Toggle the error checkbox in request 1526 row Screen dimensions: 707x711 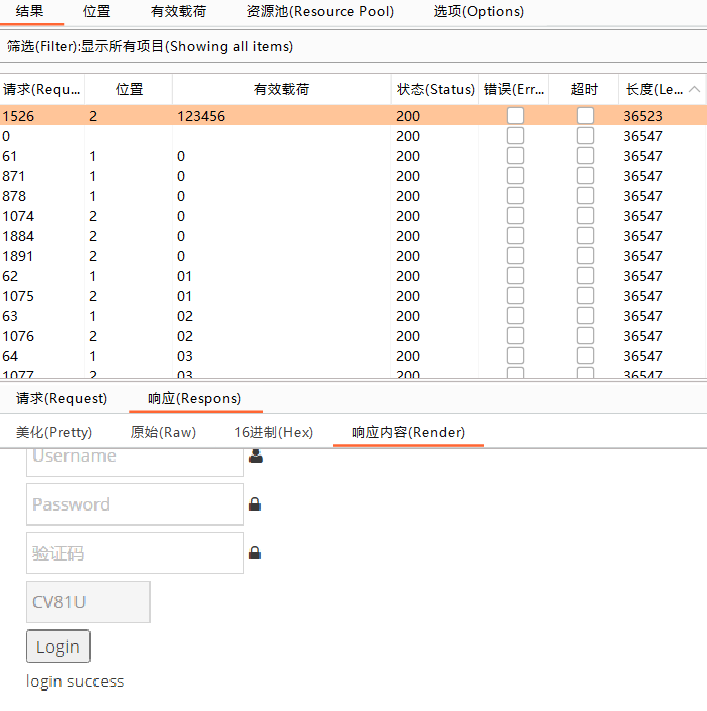[x=515, y=116]
